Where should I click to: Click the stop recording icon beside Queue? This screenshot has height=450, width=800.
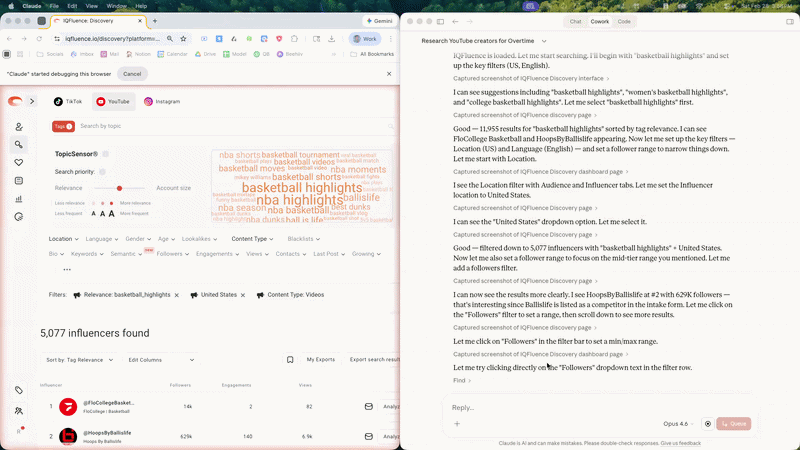[708, 423]
